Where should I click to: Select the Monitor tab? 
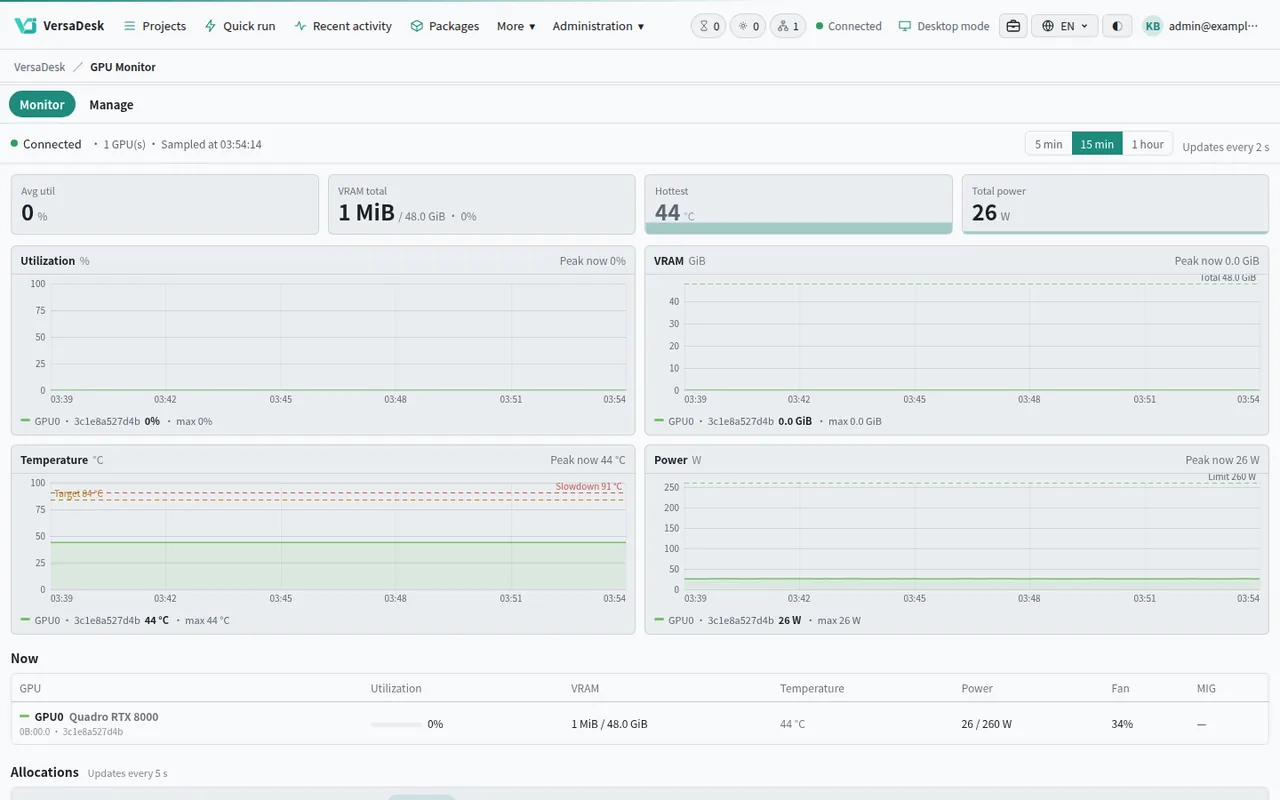(x=42, y=105)
